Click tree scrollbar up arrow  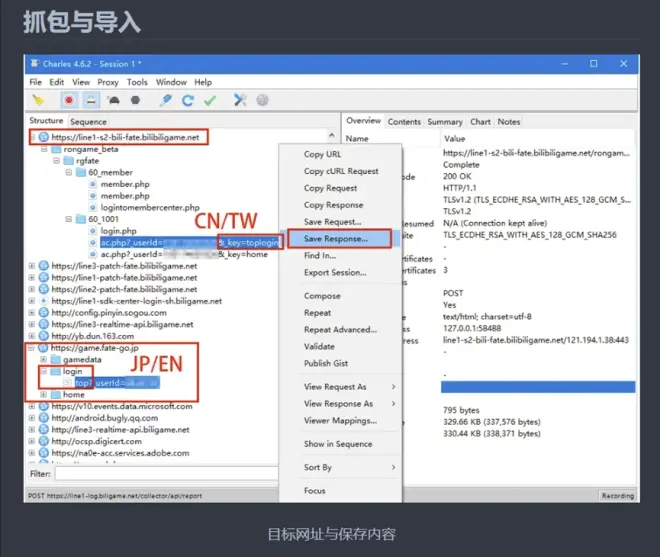tap(332, 135)
